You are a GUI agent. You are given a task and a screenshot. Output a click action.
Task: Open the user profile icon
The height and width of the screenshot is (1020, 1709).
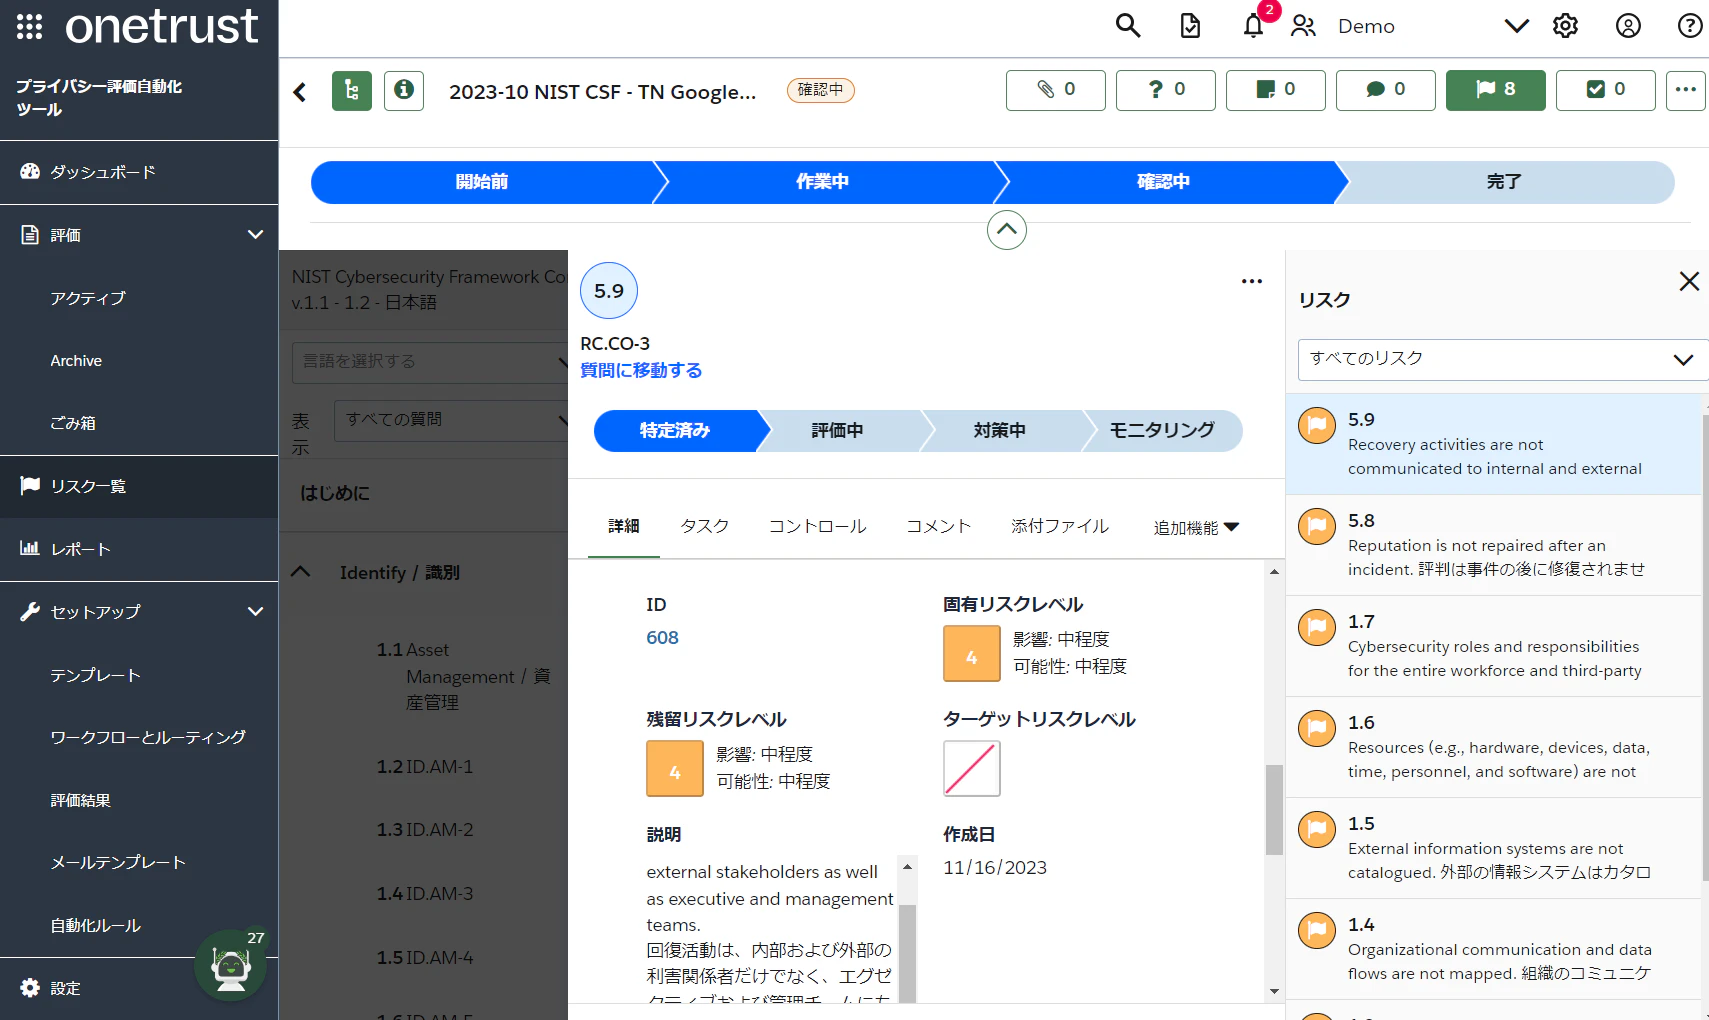click(x=1628, y=26)
